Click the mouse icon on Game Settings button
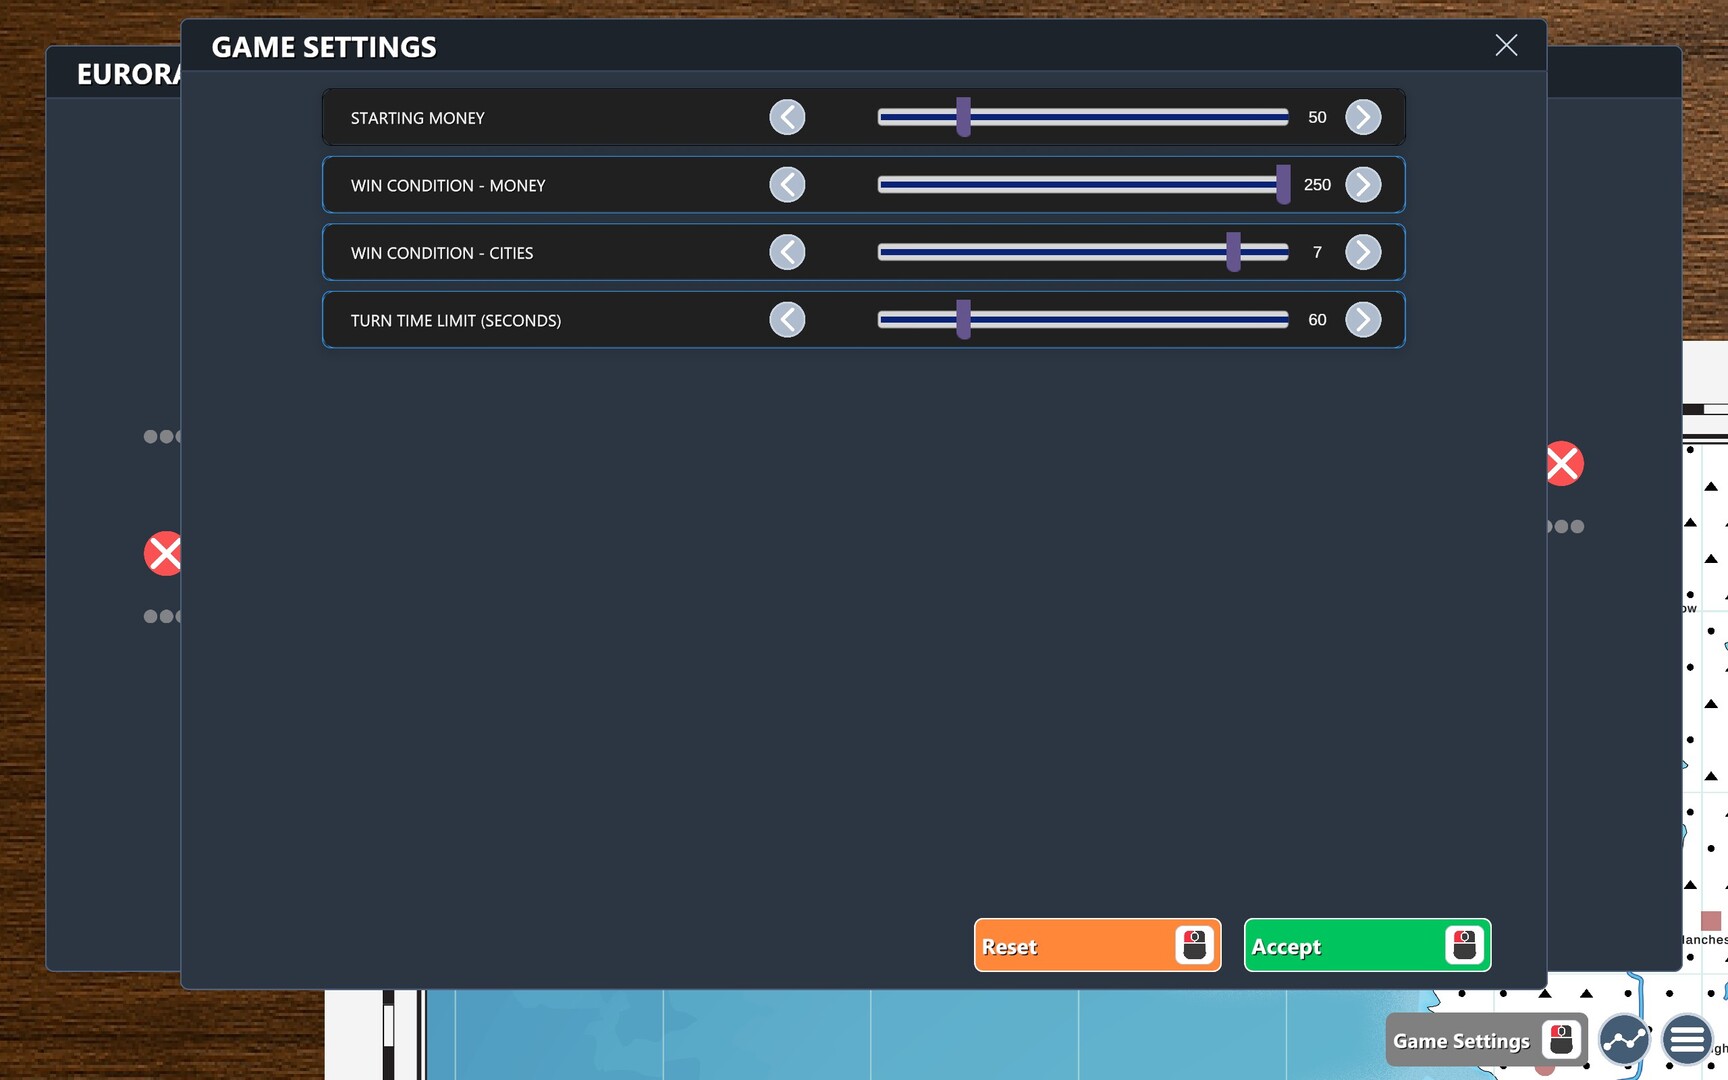Viewport: 1728px width, 1080px height. point(1562,1040)
